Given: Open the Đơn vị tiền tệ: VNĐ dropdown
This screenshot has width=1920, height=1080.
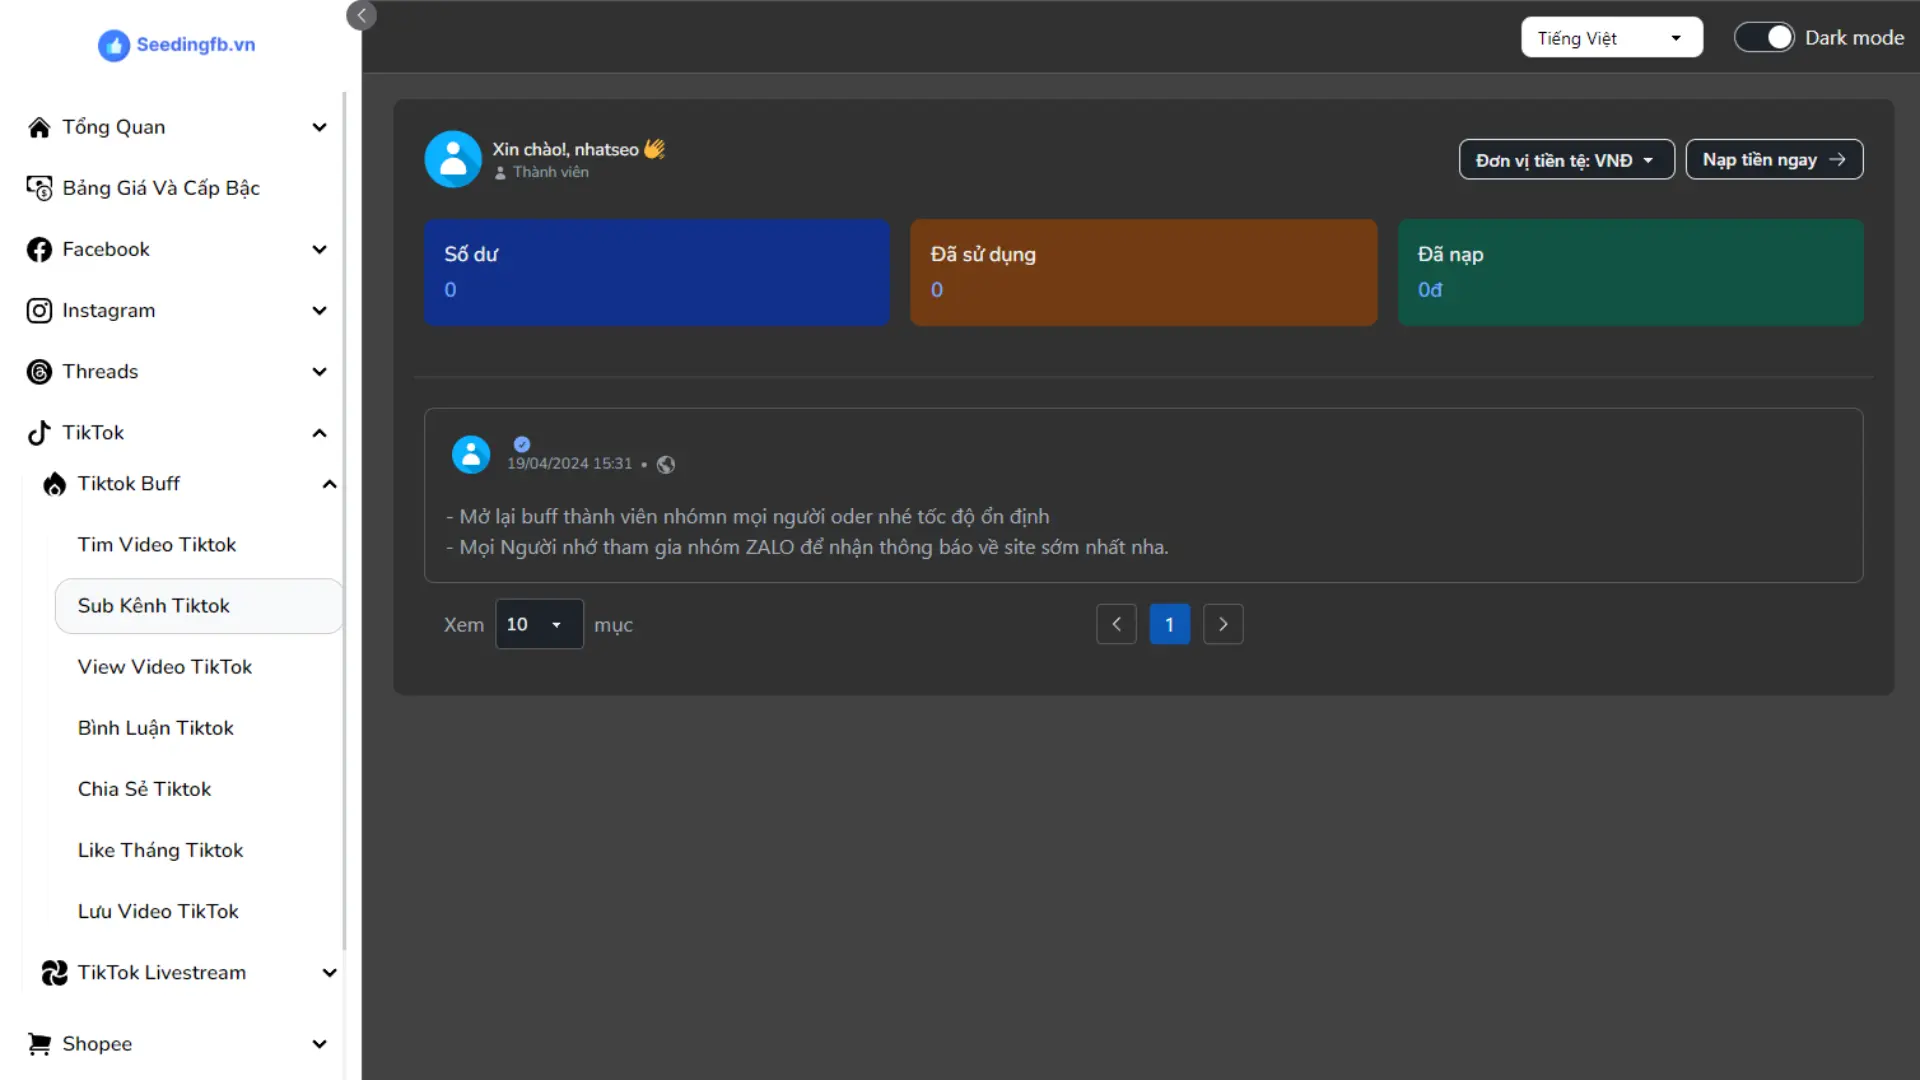Looking at the screenshot, I should click(1566, 160).
